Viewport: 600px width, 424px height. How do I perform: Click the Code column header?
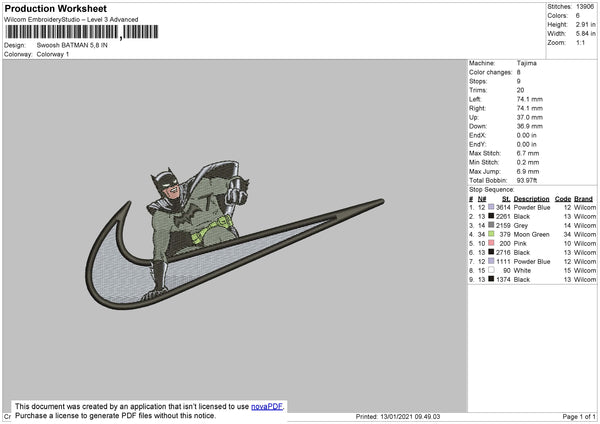[x=563, y=198]
